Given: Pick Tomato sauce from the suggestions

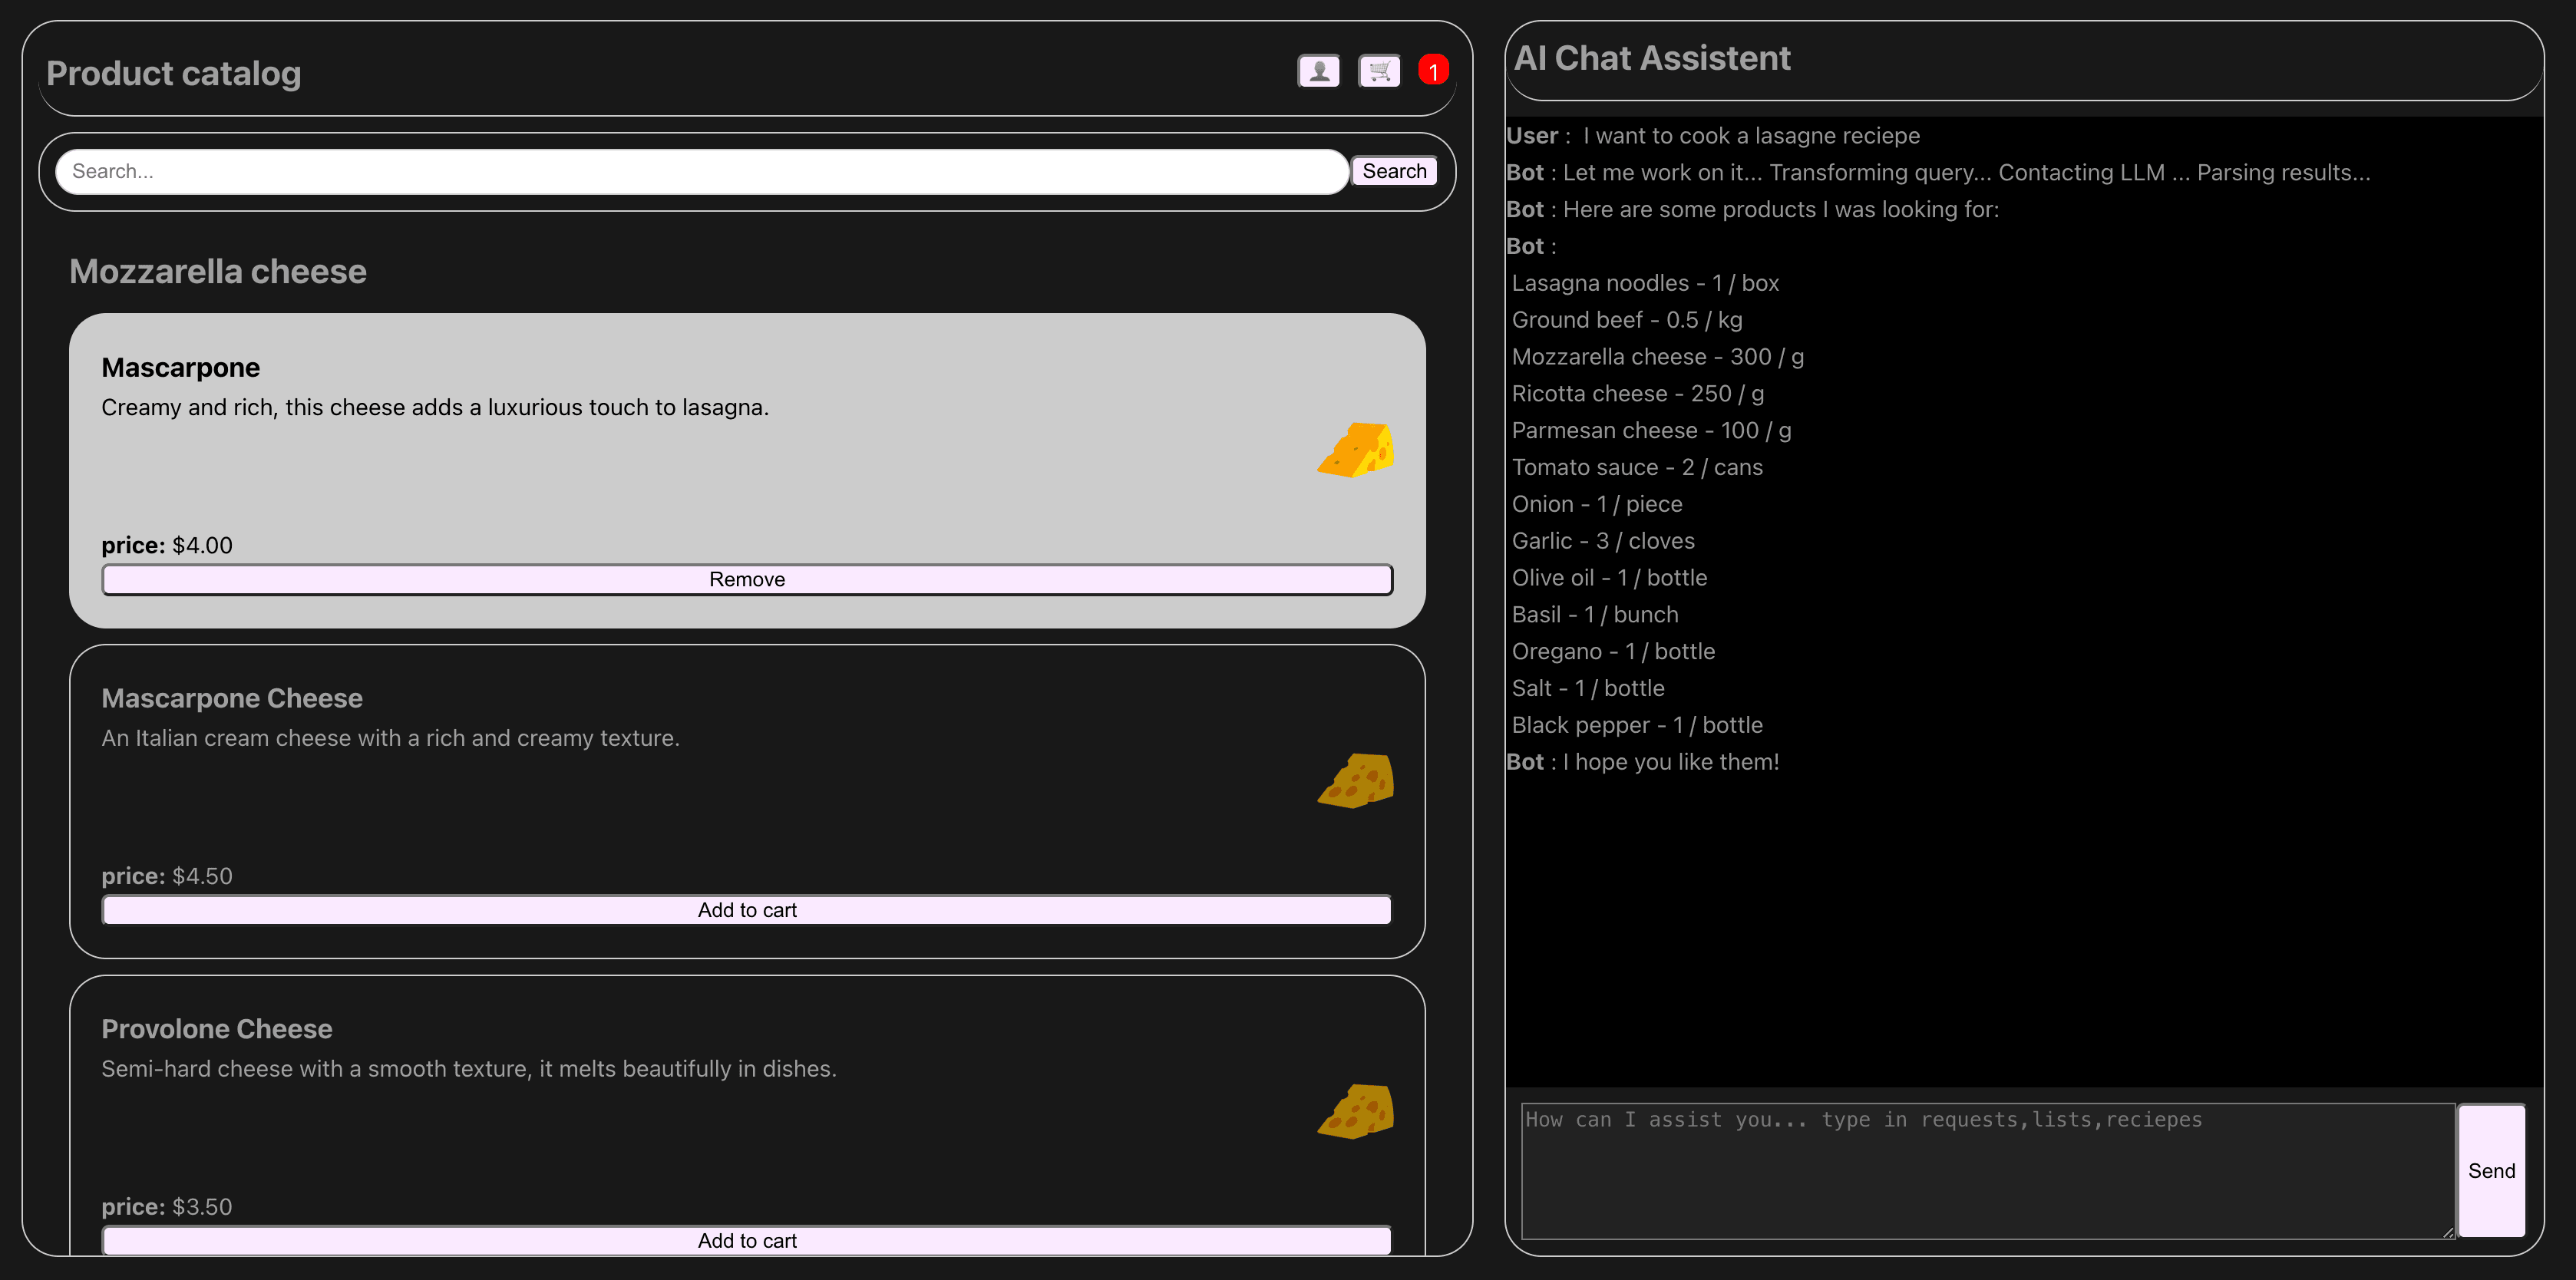Looking at the screenshot, I should (1636, 467).
